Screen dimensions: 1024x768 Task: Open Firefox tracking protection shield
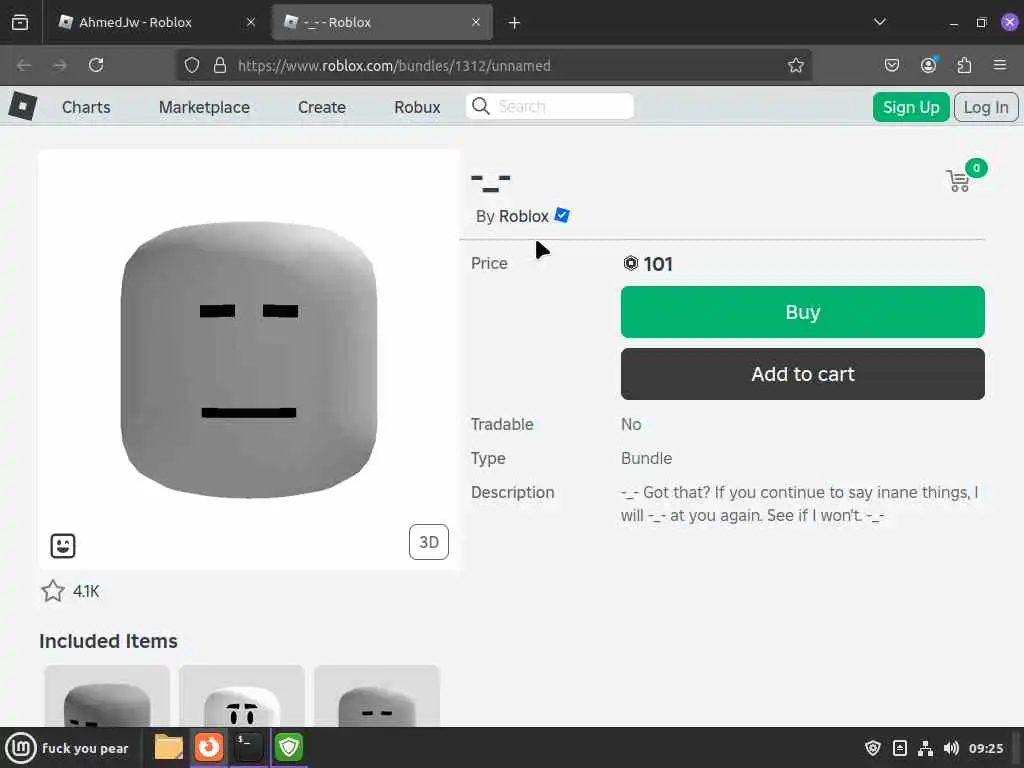pos(191,65)
